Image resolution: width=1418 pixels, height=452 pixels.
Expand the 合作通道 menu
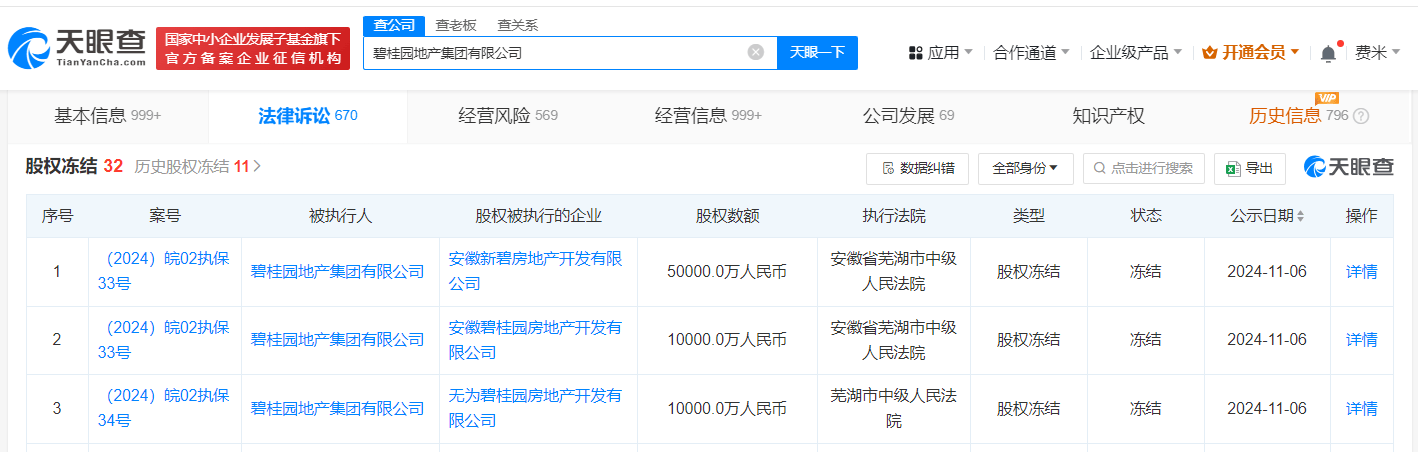coord(1031,52)
